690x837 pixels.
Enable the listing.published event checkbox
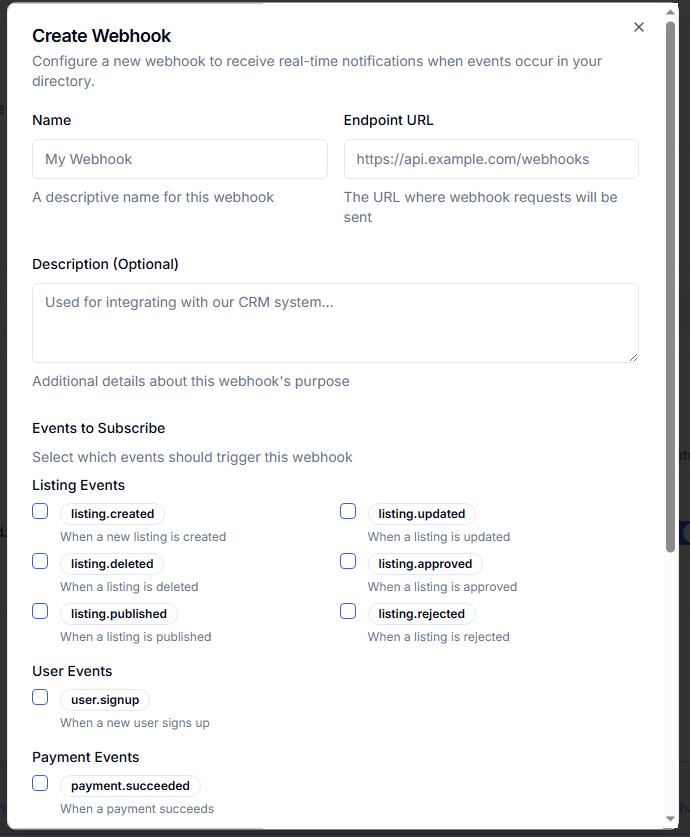[x=39, y=611]
